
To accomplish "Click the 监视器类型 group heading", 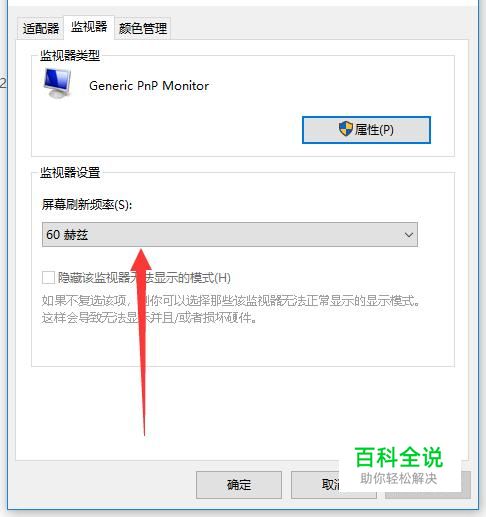I will pos(70,55).
